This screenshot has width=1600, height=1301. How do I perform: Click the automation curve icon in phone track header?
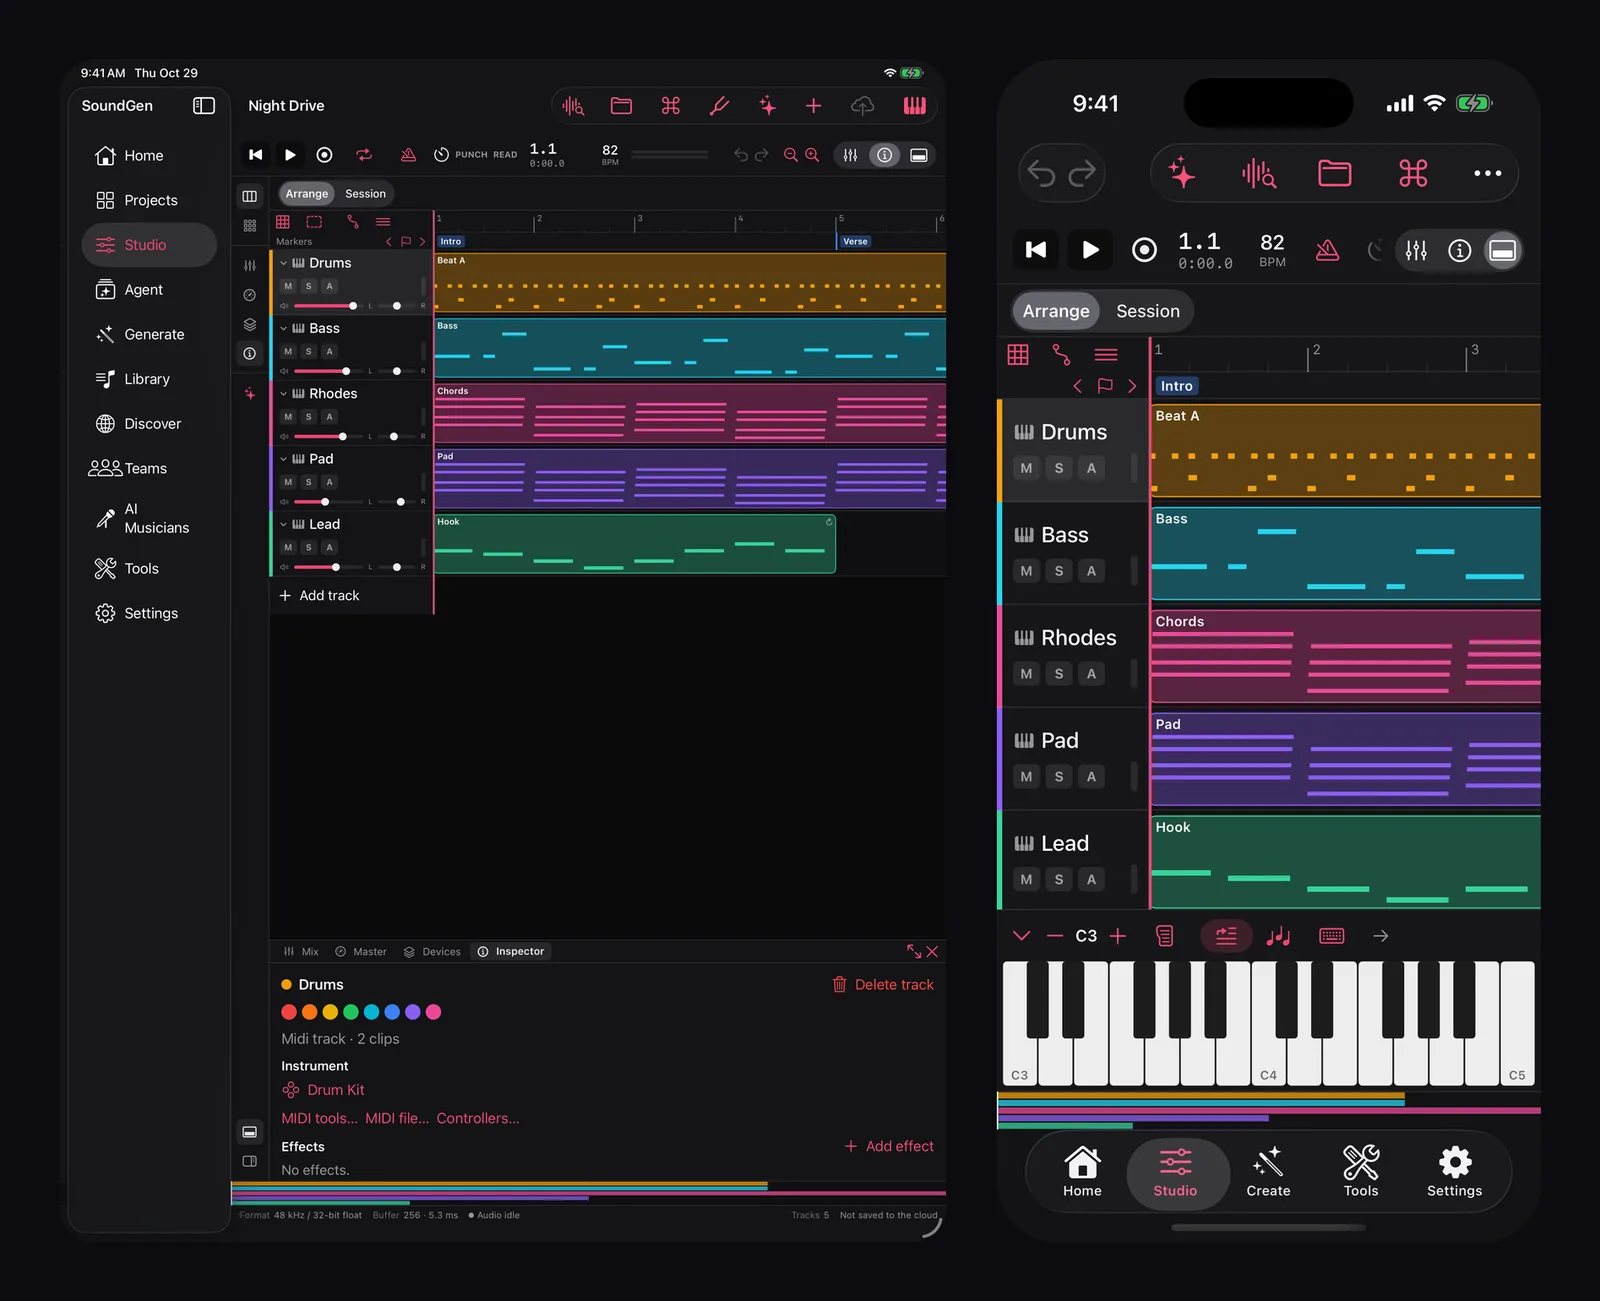point(1061,354)
